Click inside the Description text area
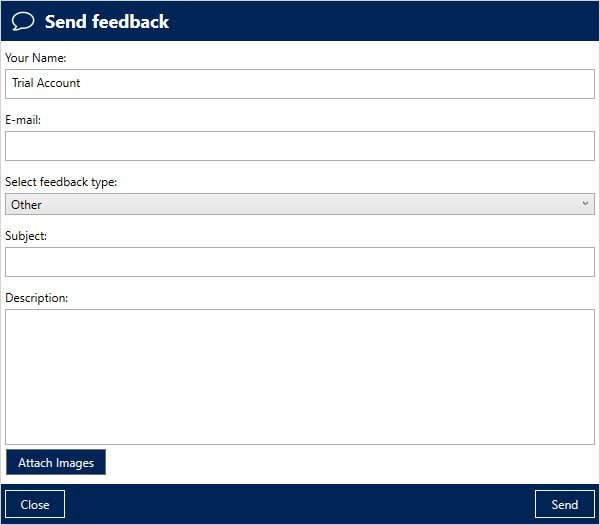 (x=300, y=376)
